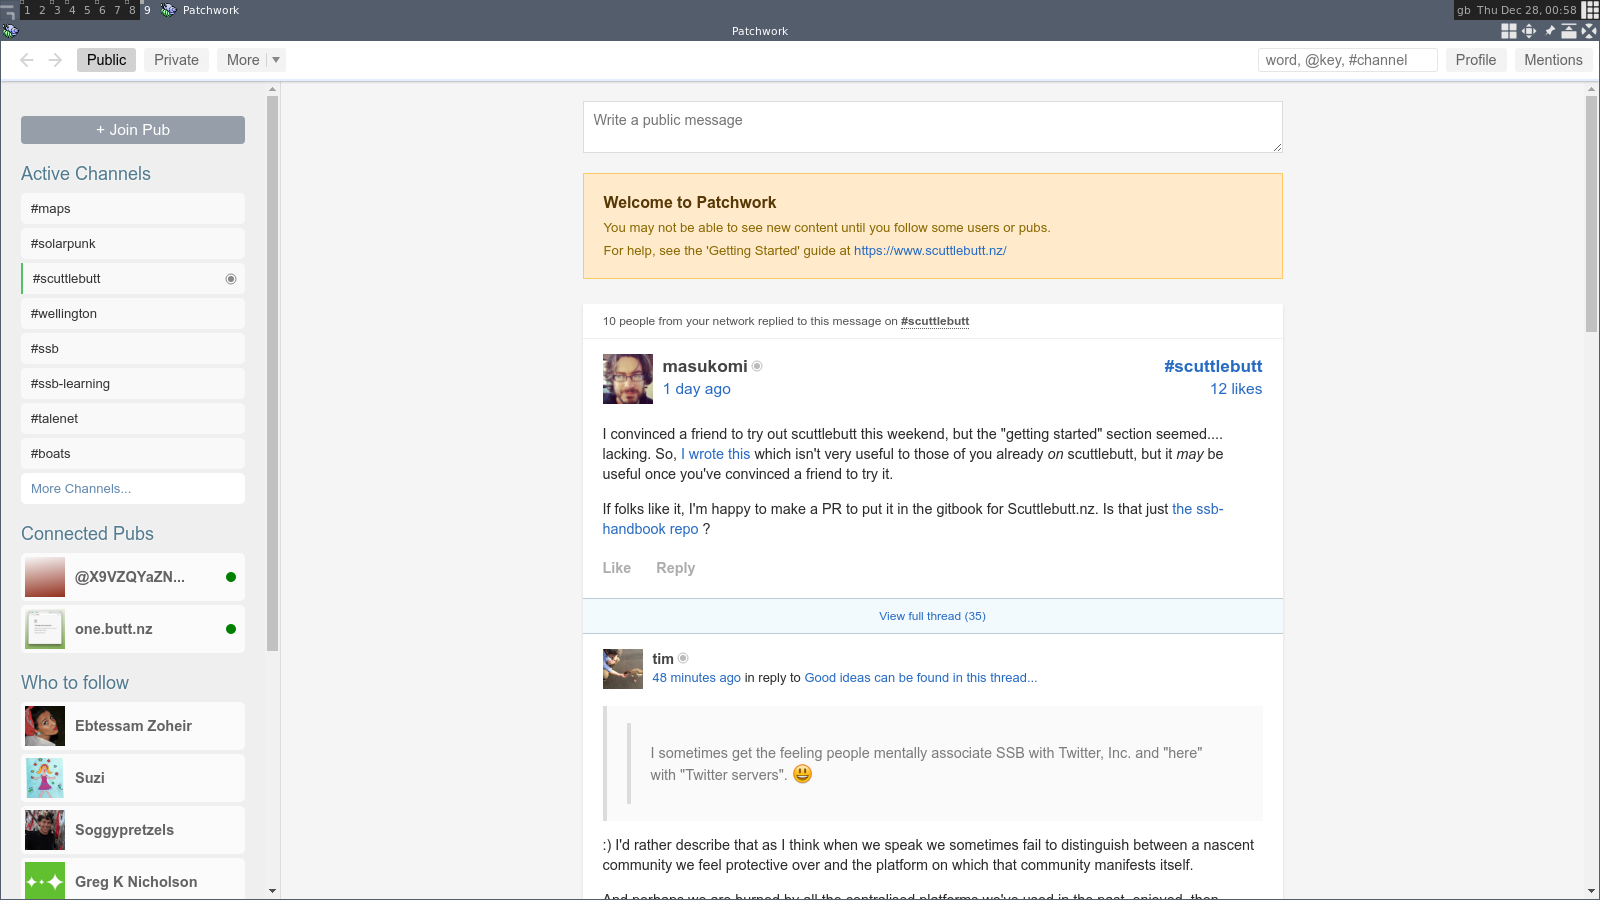Viewport: 1600px width, 900px height.
Task: Click green status dot of @X9VZQYaZN...
Action: [231, 577]
